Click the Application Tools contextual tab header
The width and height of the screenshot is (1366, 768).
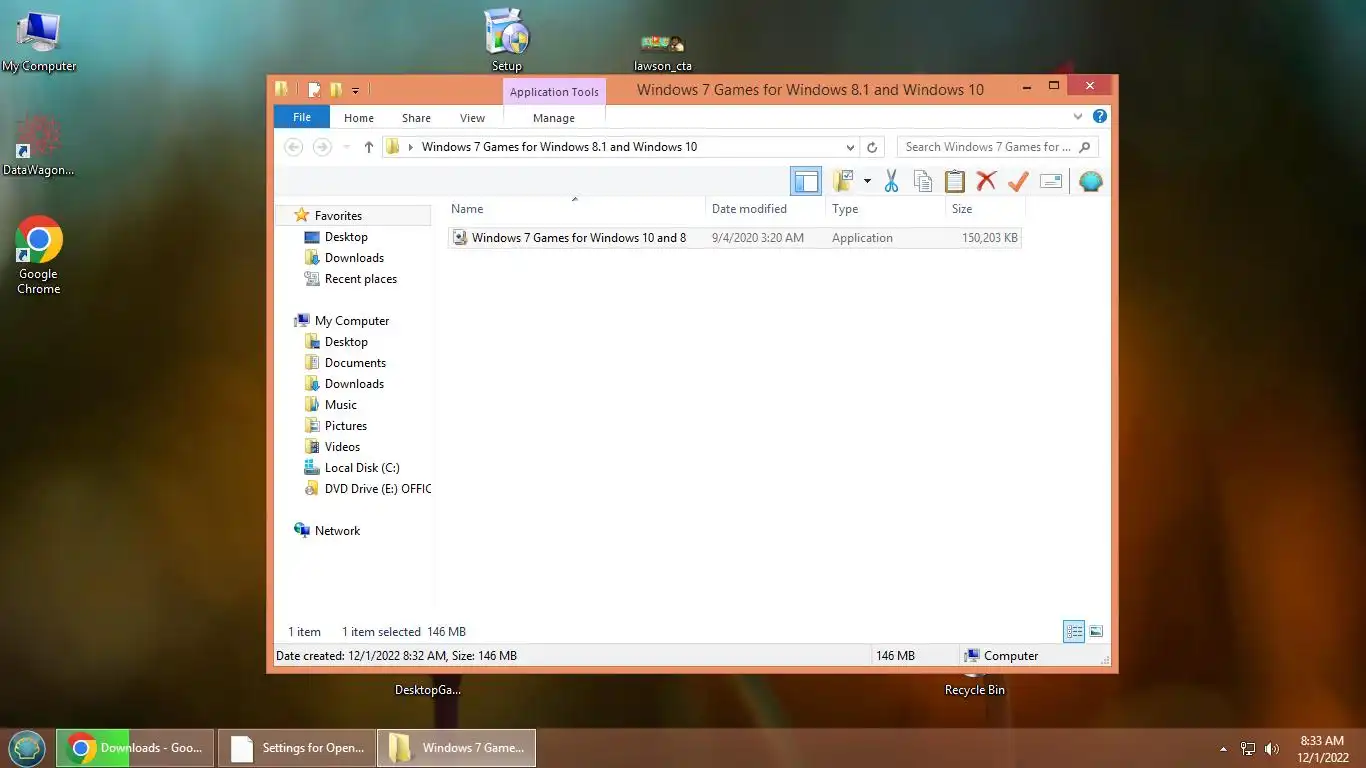click(x=554, y=92)
